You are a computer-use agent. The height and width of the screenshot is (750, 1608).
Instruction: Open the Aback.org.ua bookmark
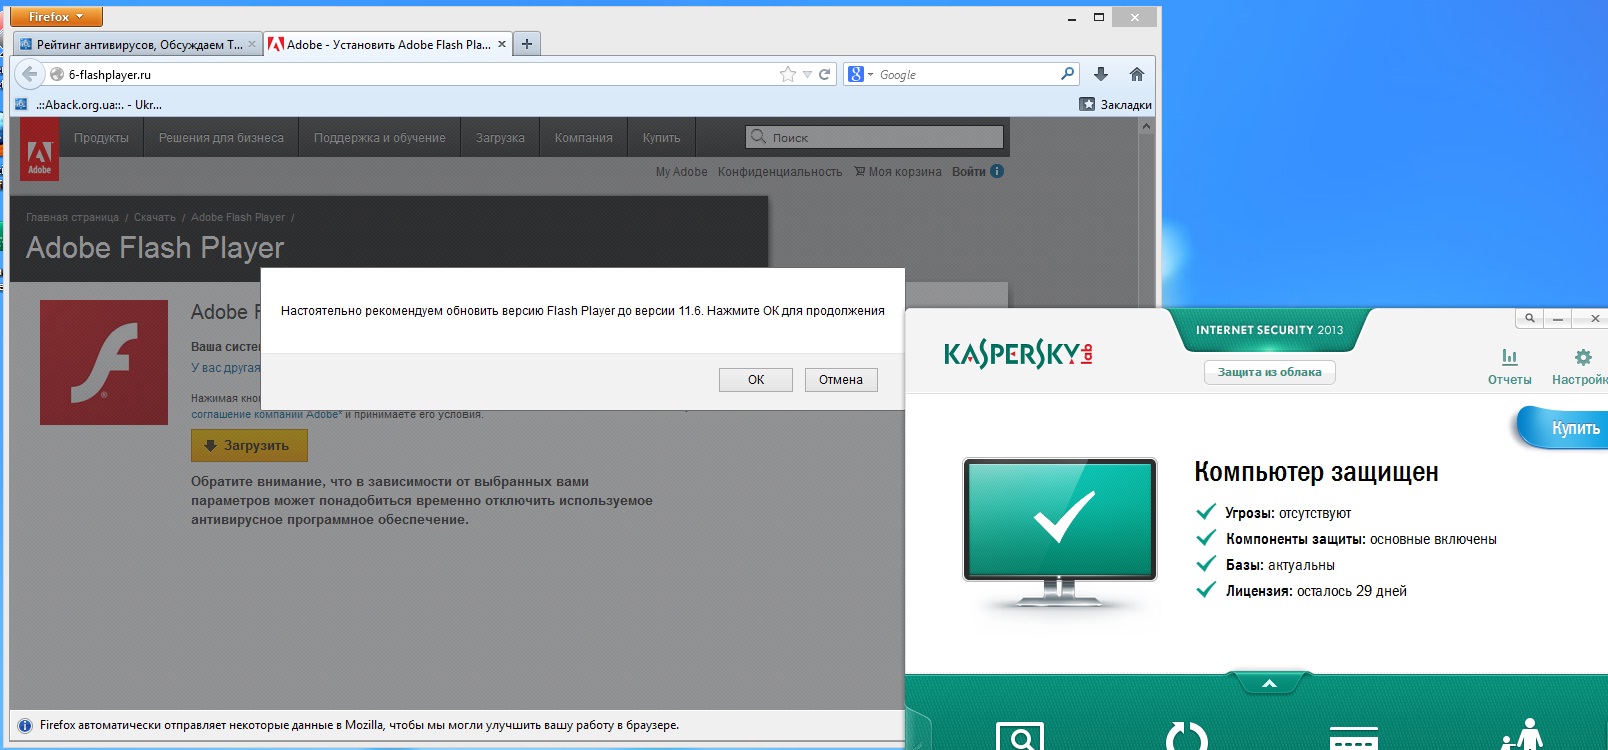[x=88, y=104]
